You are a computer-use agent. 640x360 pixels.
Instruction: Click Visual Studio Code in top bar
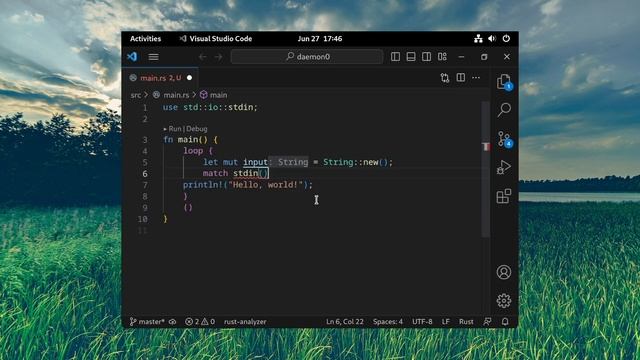pos(216,39)
